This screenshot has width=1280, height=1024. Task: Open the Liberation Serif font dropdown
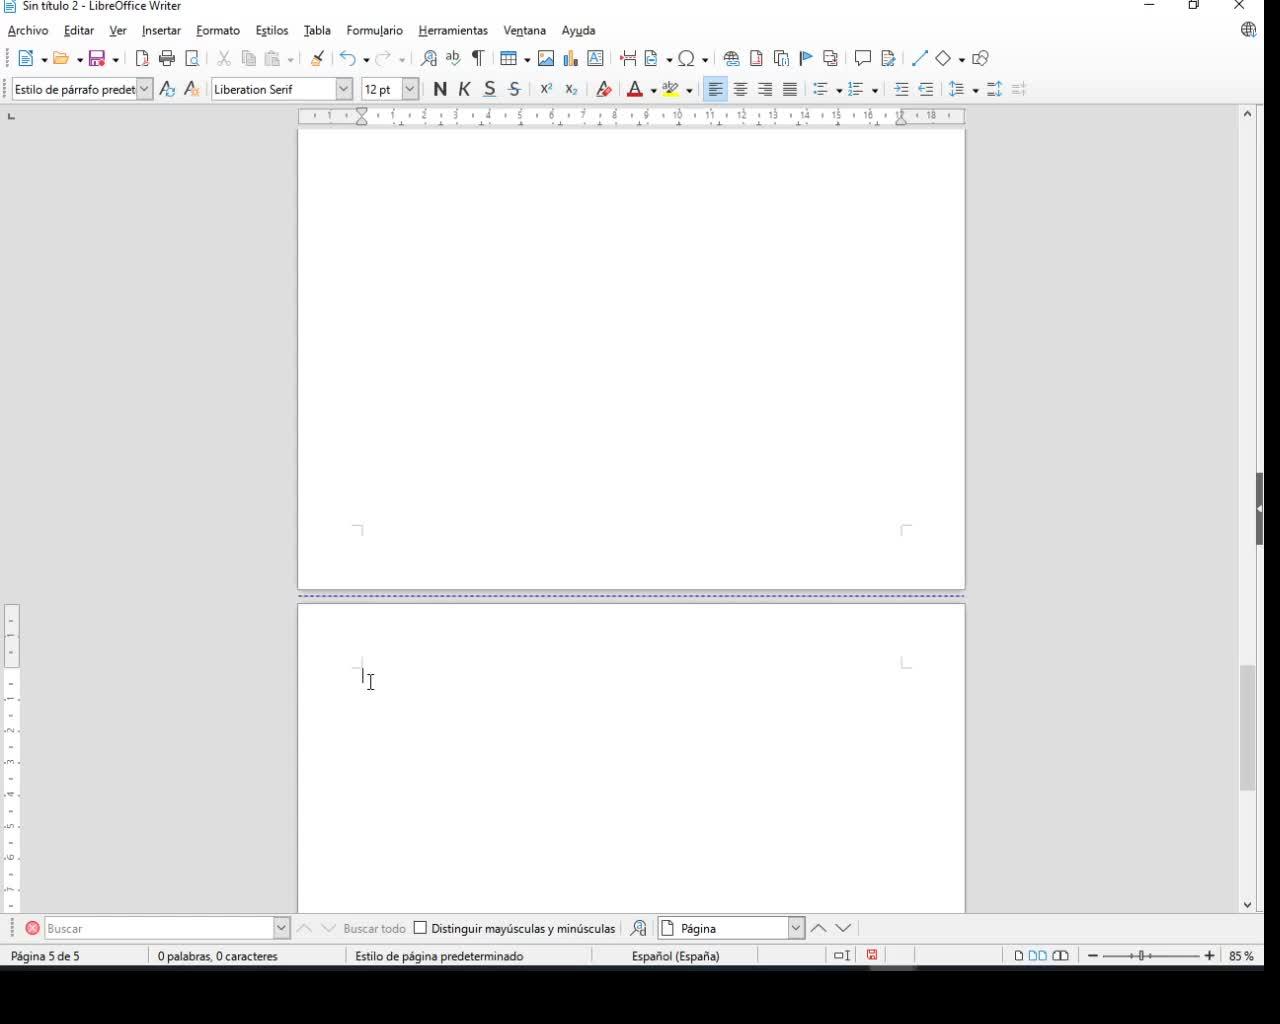pyautogui.click(x=343, y=90)
